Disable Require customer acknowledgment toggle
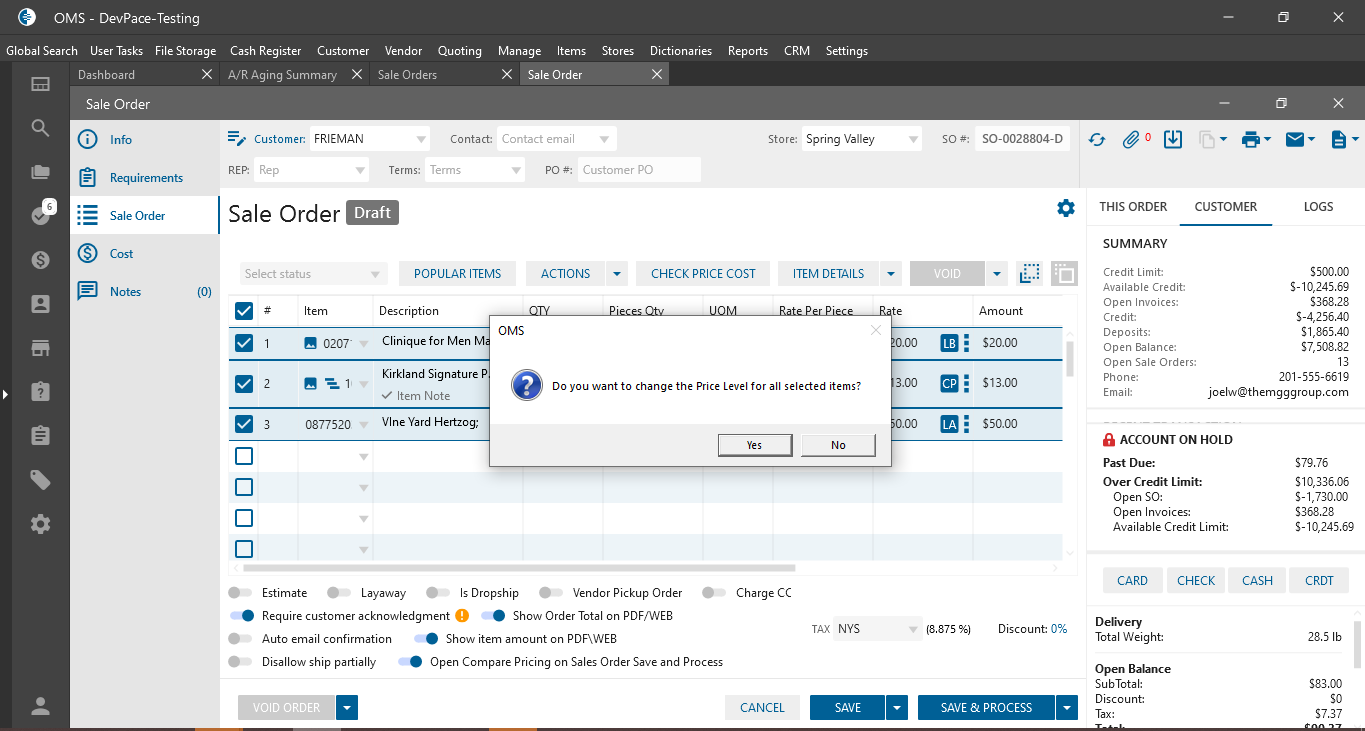This screenshot has width=1365, height=731. 241,616
